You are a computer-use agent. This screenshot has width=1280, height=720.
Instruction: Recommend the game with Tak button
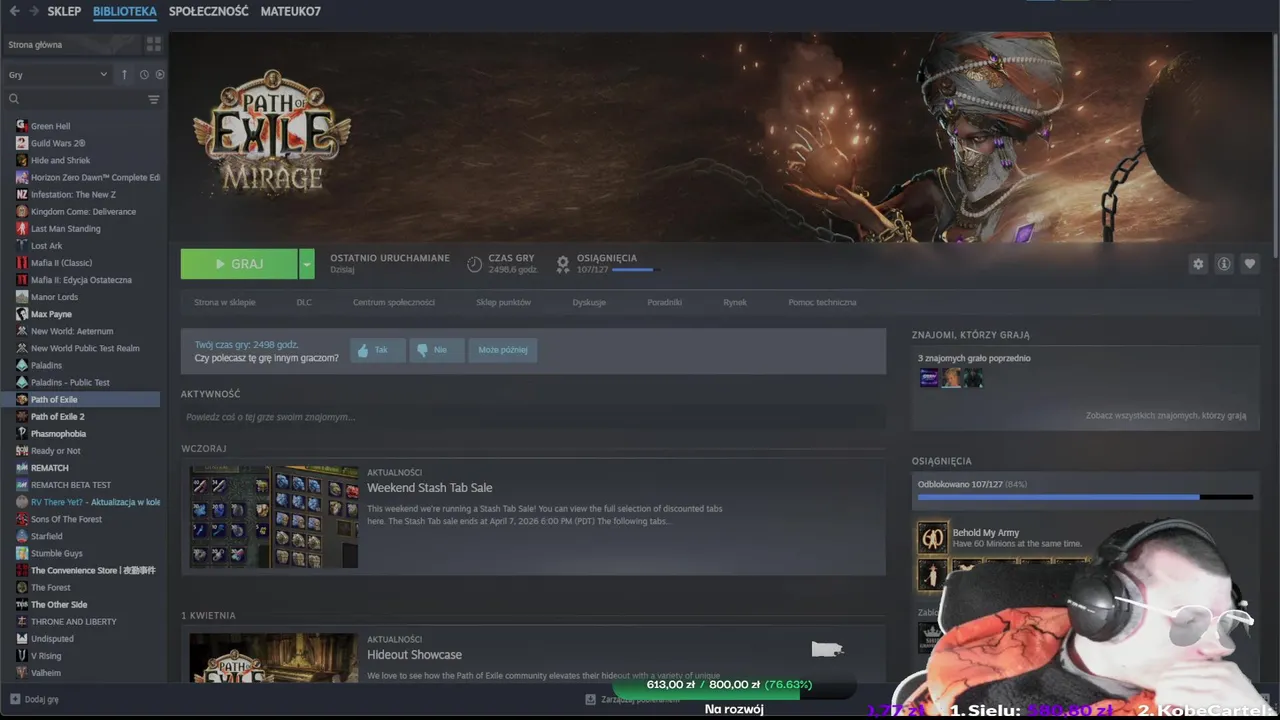378,350
